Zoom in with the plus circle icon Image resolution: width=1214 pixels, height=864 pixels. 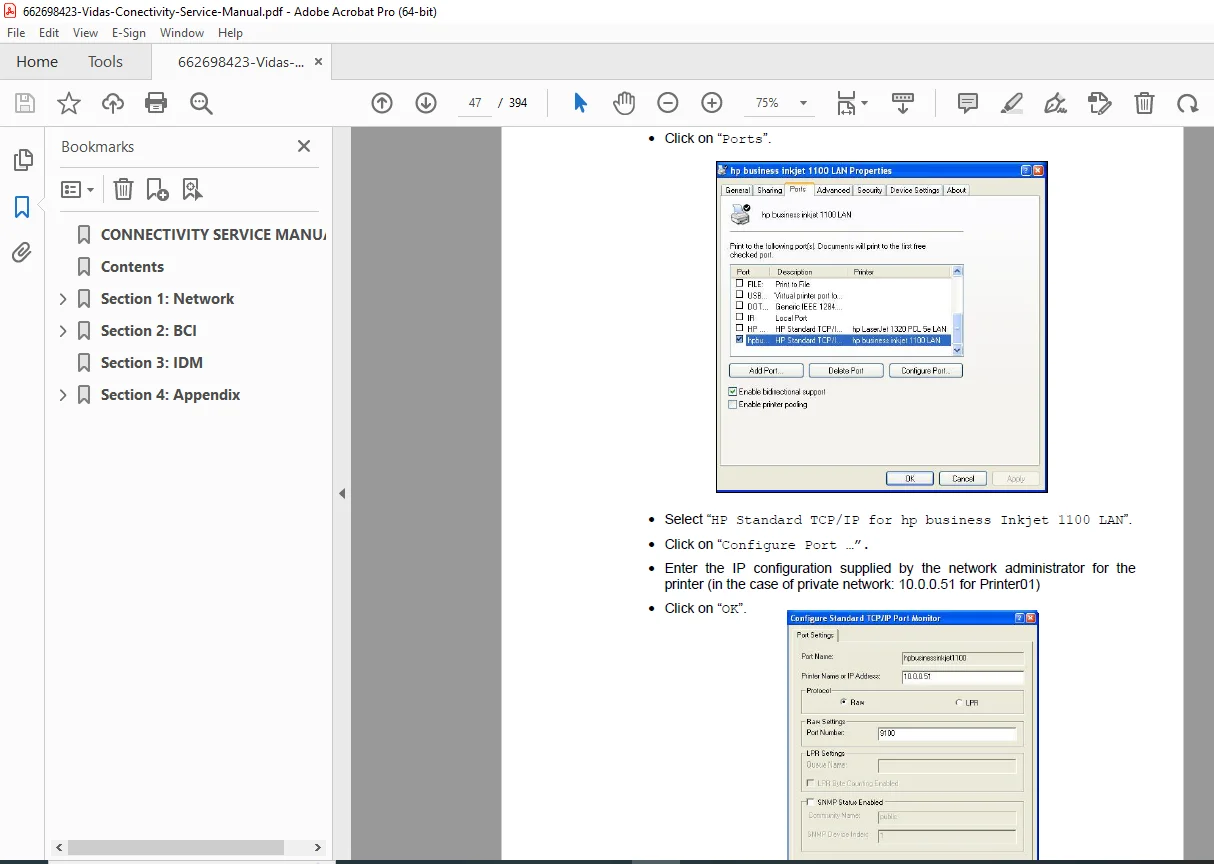[x=712, y=103]
